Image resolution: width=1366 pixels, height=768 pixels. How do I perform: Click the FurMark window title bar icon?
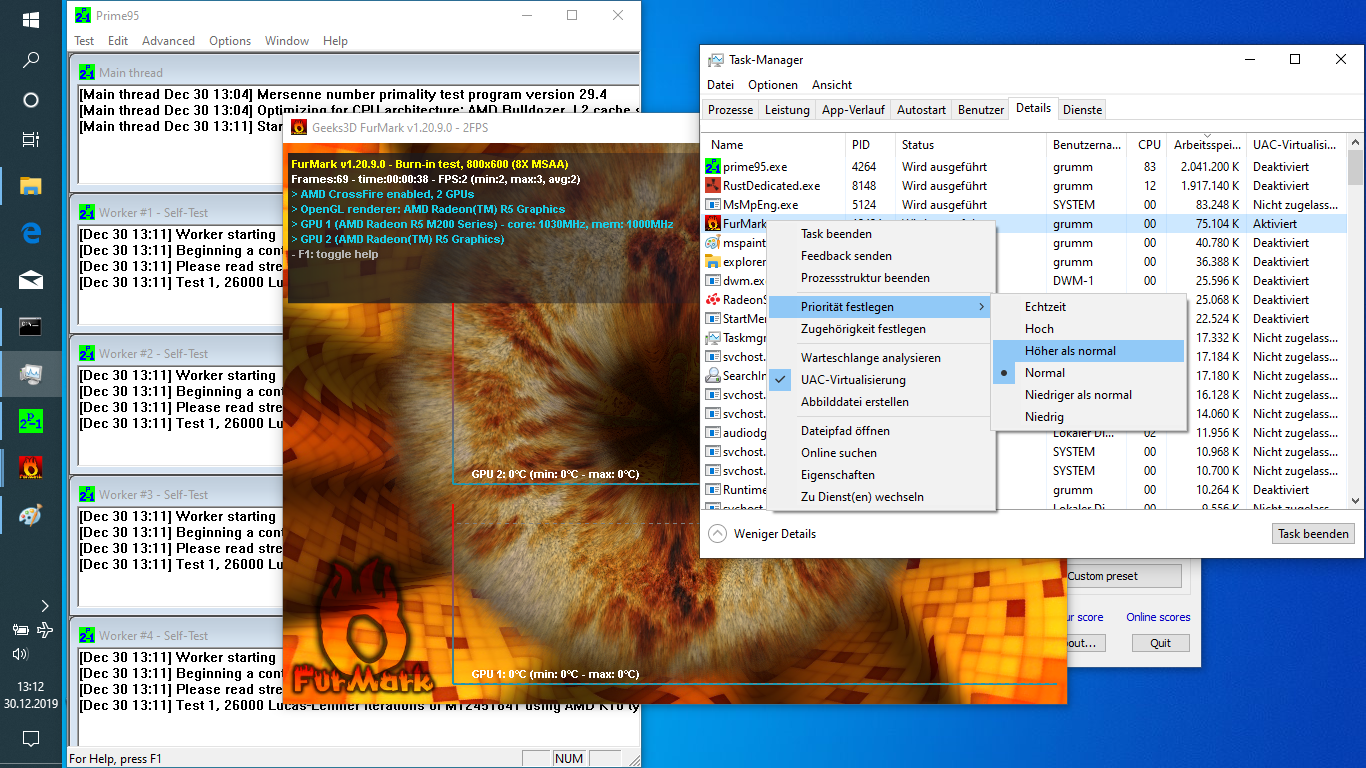[x=298, y=128]
